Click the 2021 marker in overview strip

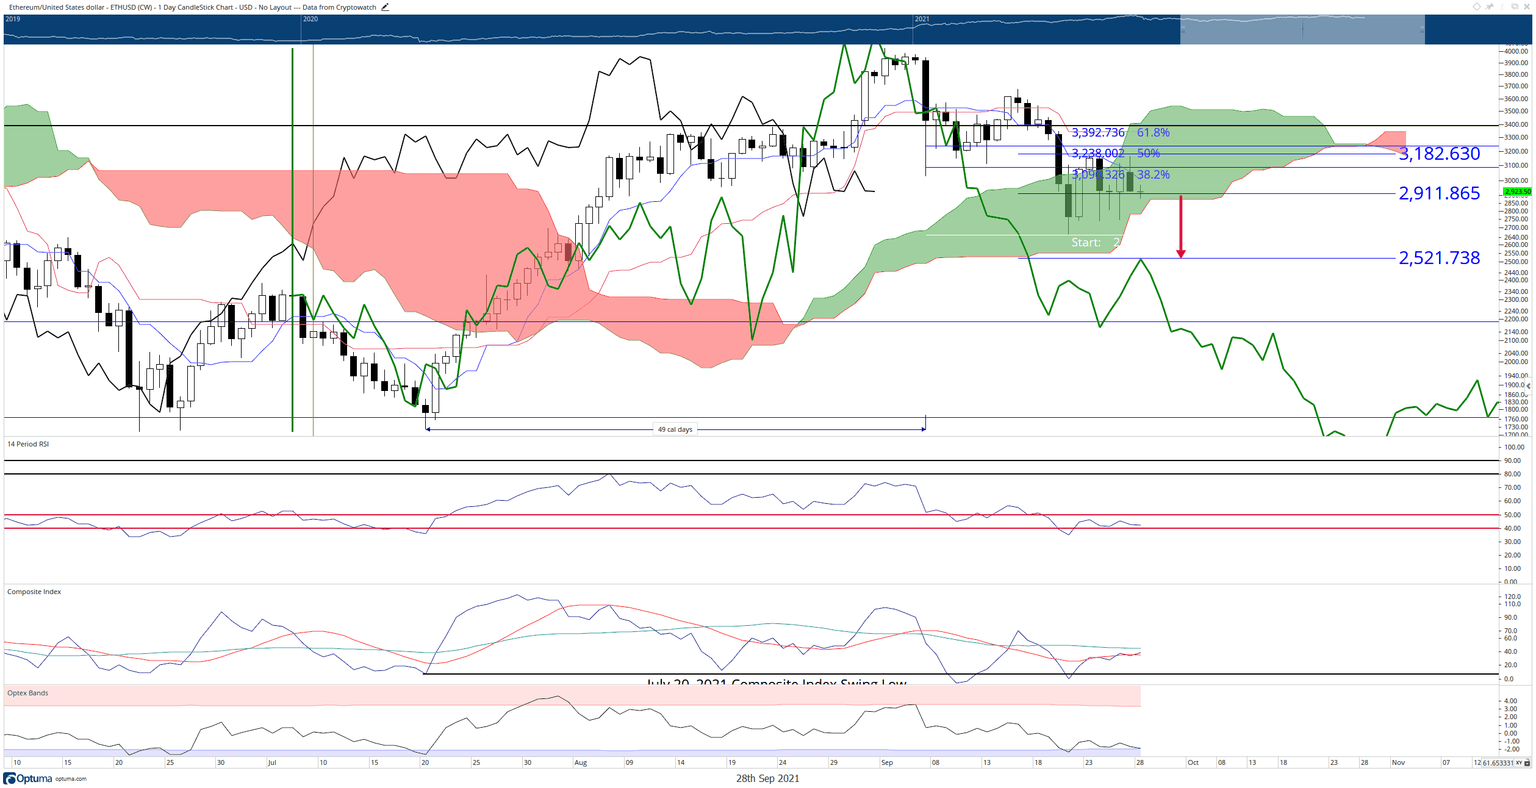[923, 19]
